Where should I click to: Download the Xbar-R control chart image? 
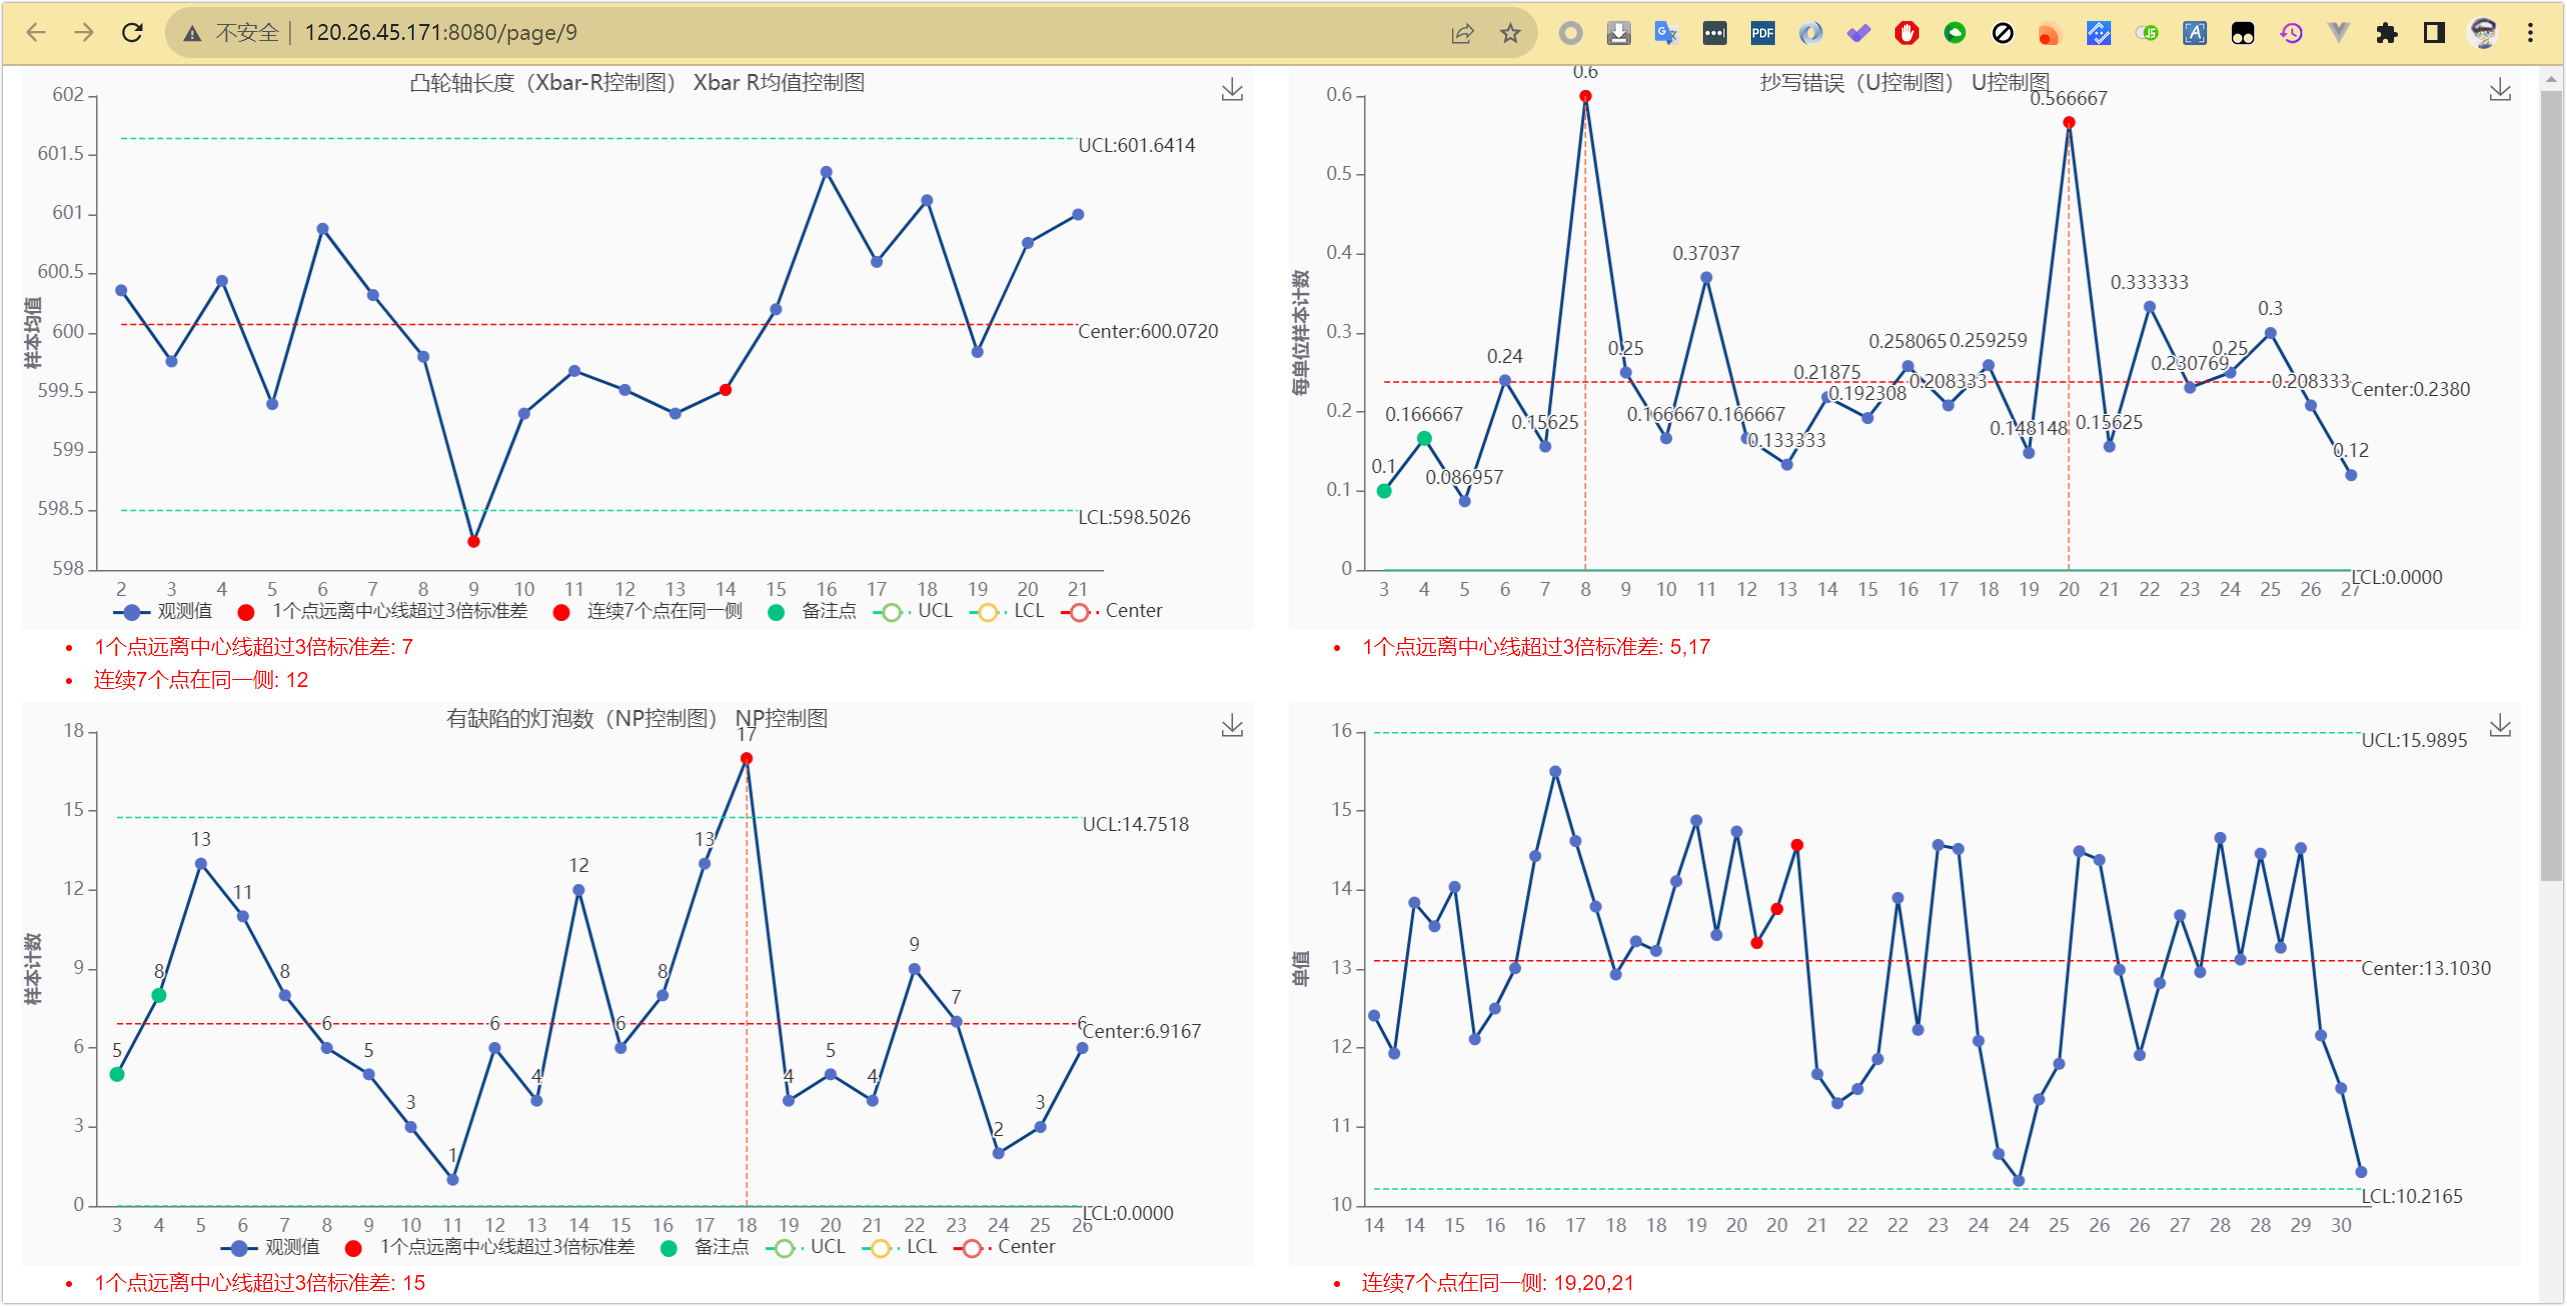[x=1232, y=90]
